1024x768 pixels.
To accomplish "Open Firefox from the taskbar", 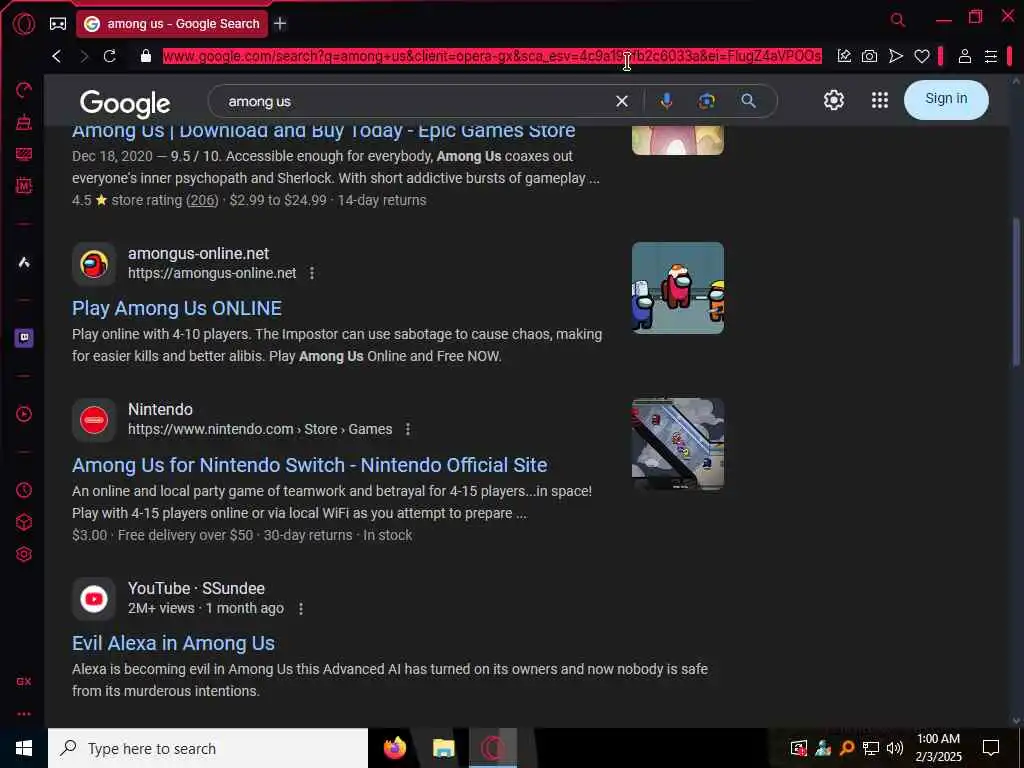I will point(394,748).
